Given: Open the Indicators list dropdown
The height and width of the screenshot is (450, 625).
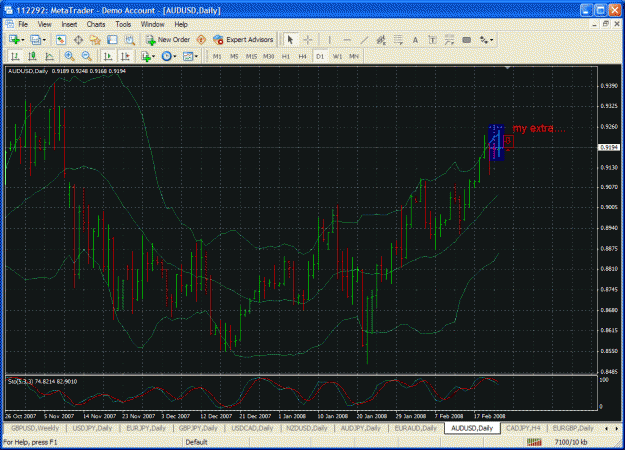Looking at the screenshot, I should (148, 56).
